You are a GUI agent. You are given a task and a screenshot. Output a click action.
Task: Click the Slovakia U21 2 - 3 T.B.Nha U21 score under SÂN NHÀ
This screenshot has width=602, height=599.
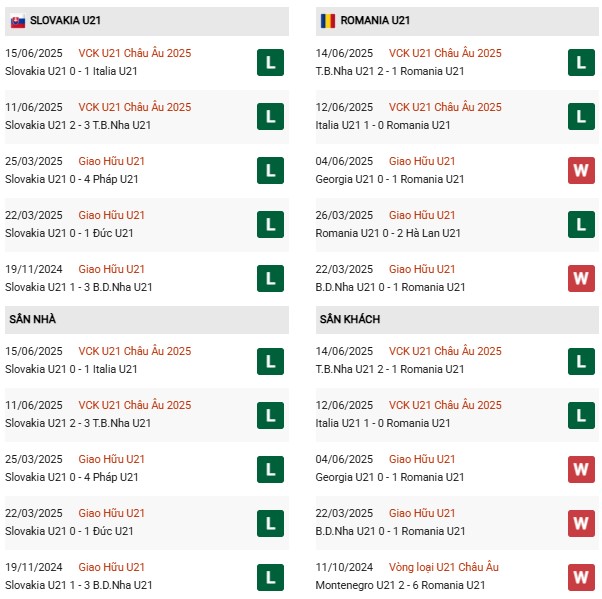tap(78, 423)
